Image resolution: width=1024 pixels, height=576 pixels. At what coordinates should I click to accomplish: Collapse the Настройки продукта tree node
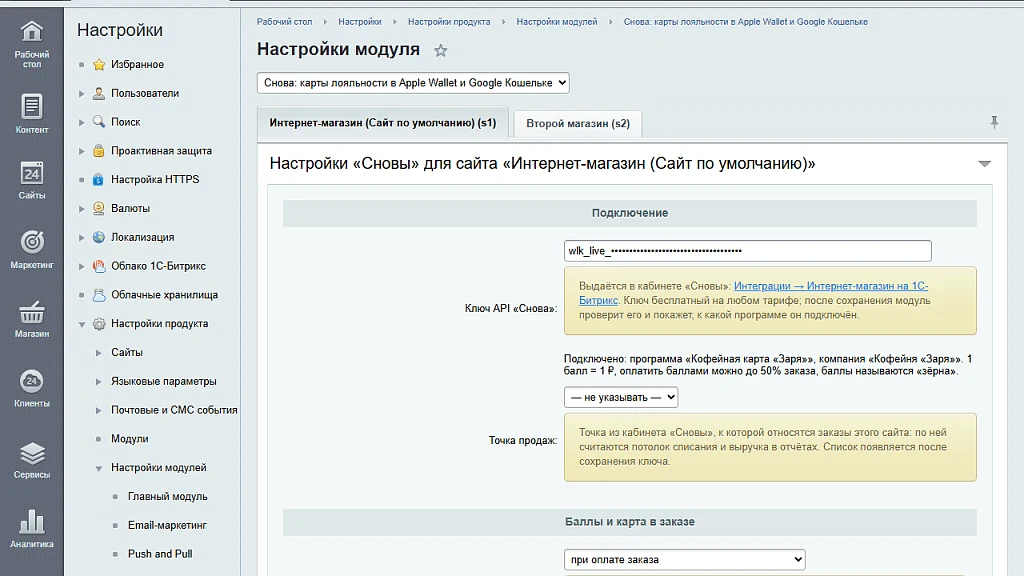[82, 324]
